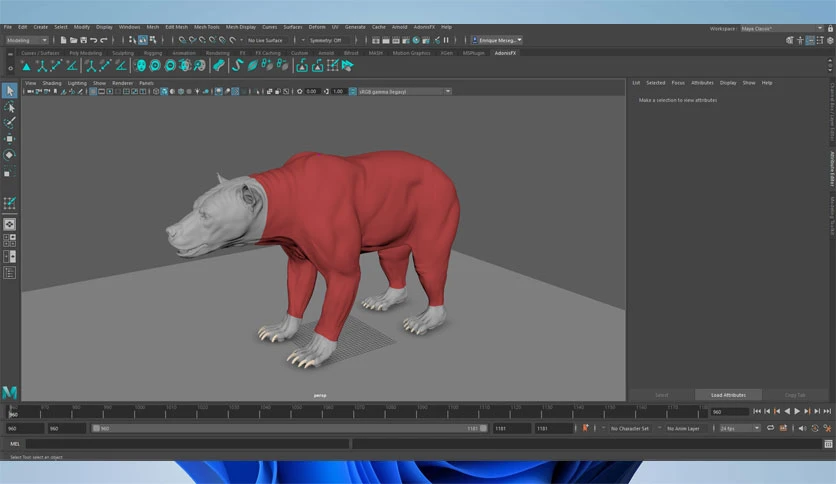
Task: Click the Maya logo icon at bottom-left
Action: coord(10,393)
